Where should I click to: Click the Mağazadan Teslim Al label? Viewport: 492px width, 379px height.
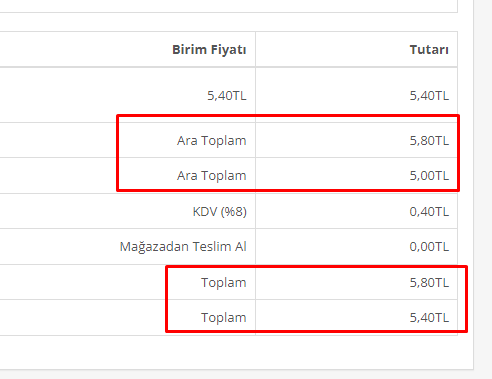[x=183, y=247]
